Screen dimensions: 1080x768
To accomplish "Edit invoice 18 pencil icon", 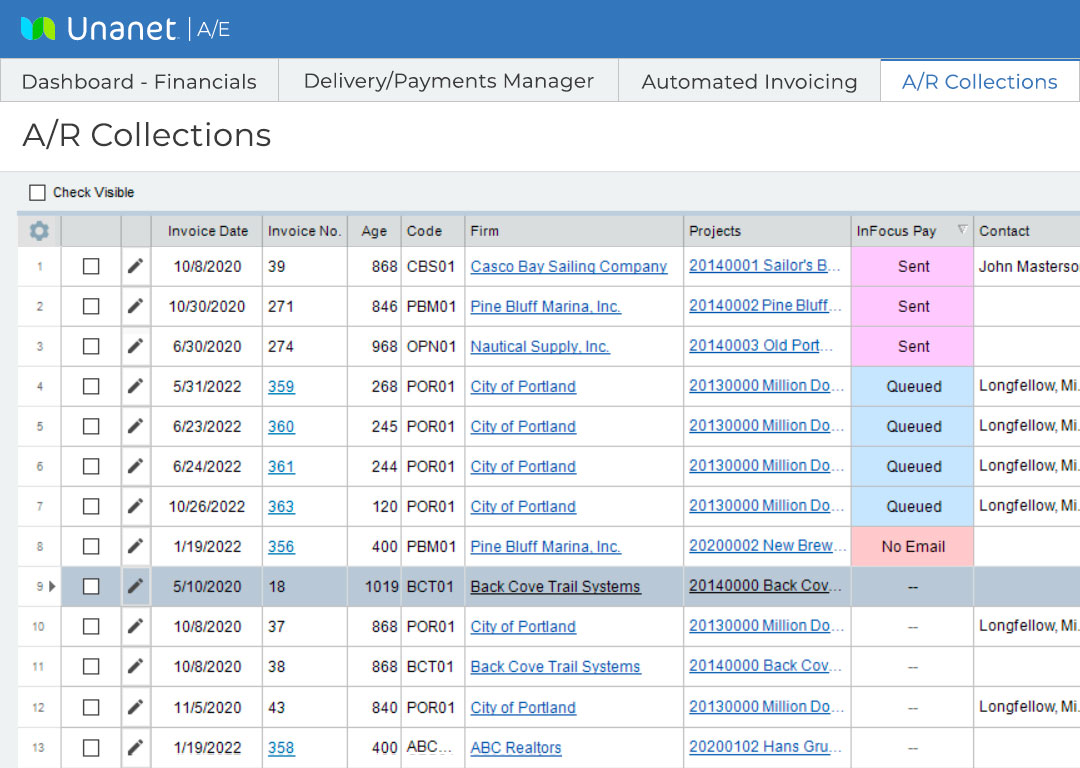I will tap(136, 586).
